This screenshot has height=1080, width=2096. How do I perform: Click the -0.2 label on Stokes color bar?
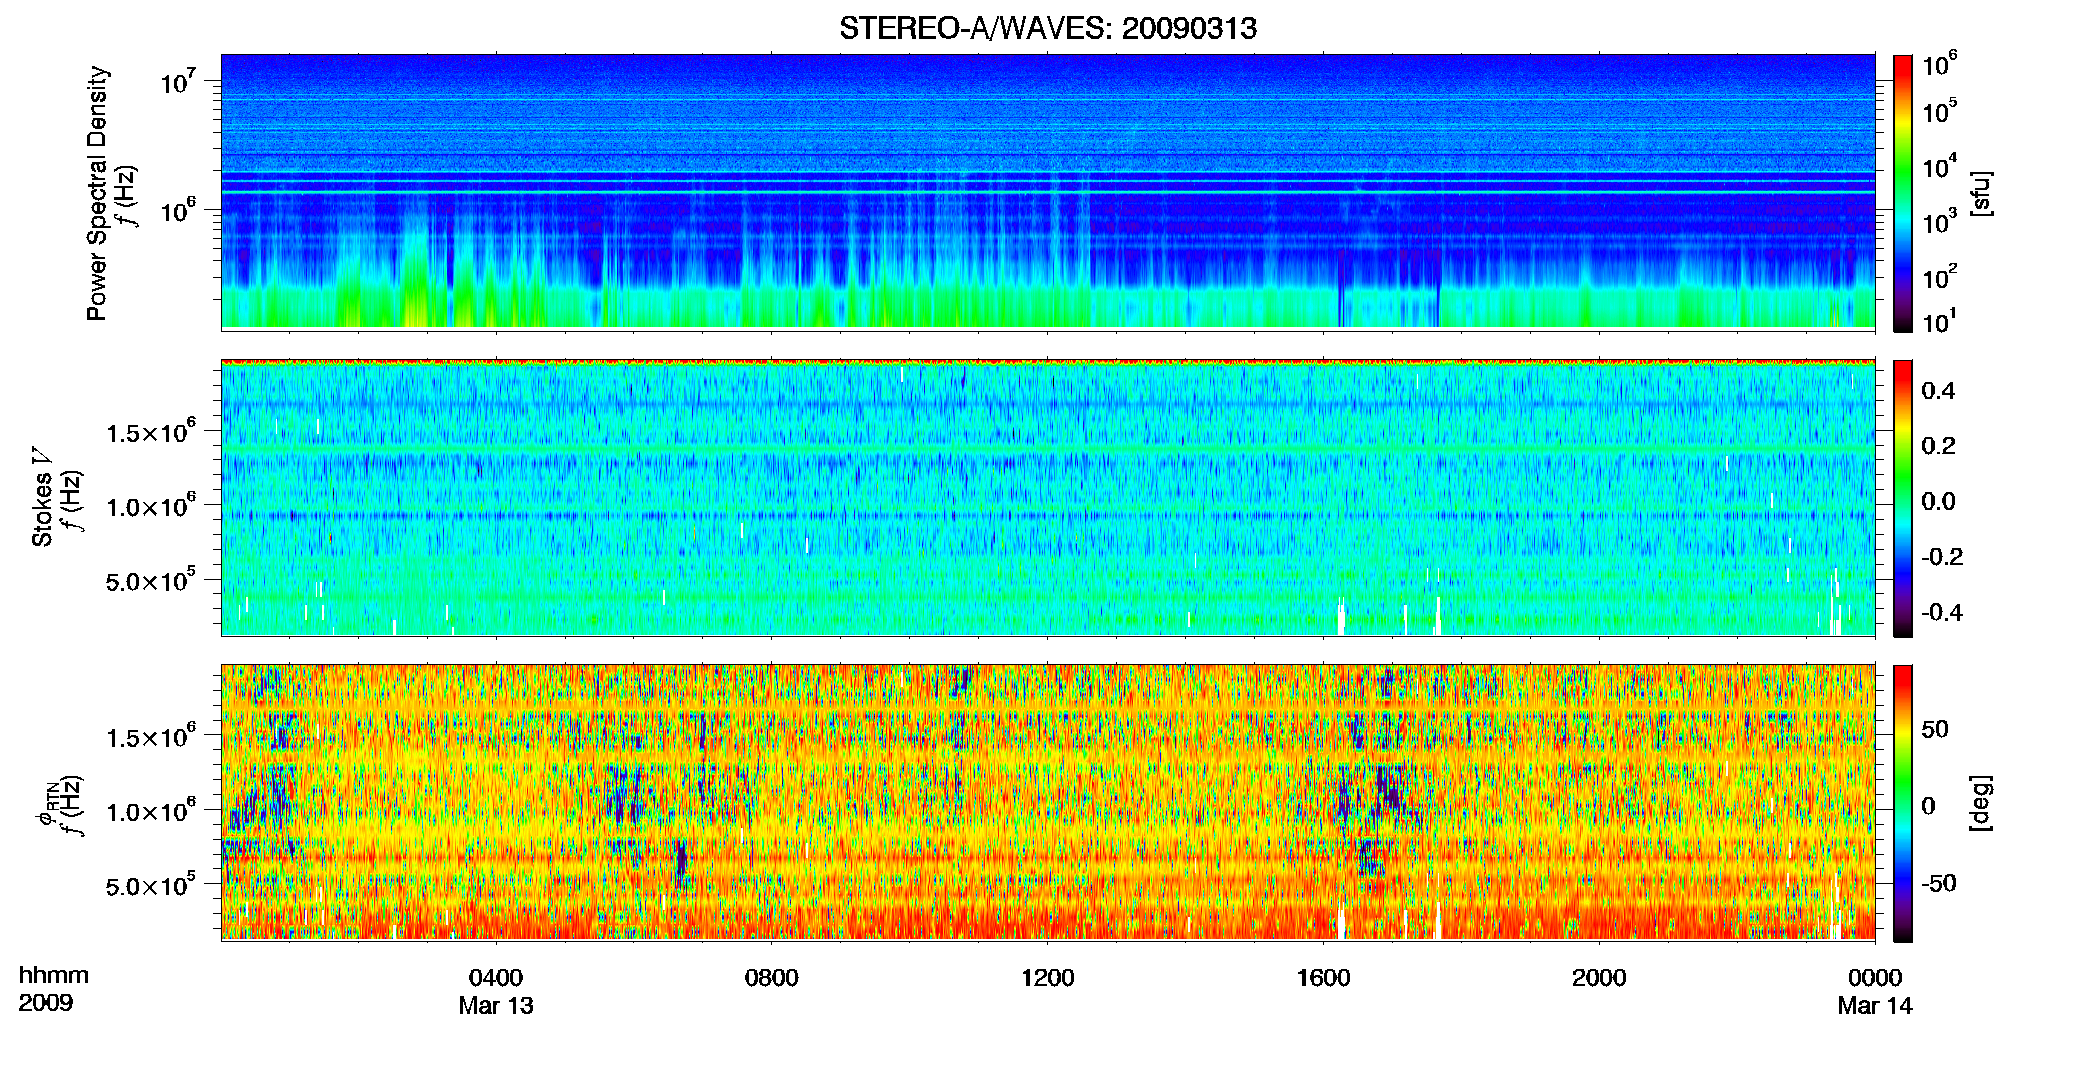pos(1941,557)
